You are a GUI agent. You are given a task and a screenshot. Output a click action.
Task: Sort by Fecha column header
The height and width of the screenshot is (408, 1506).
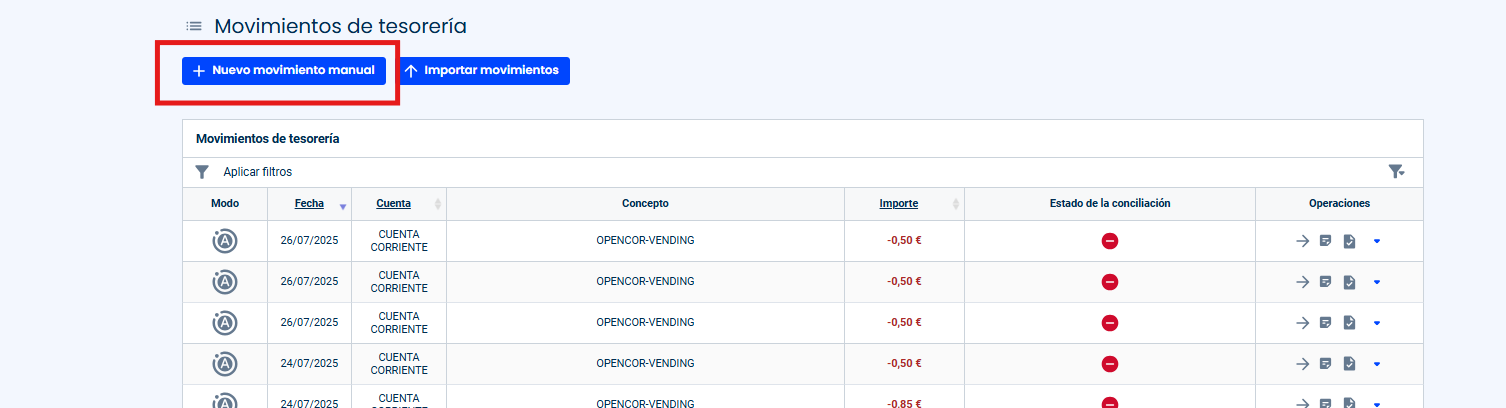pos(309,203)
